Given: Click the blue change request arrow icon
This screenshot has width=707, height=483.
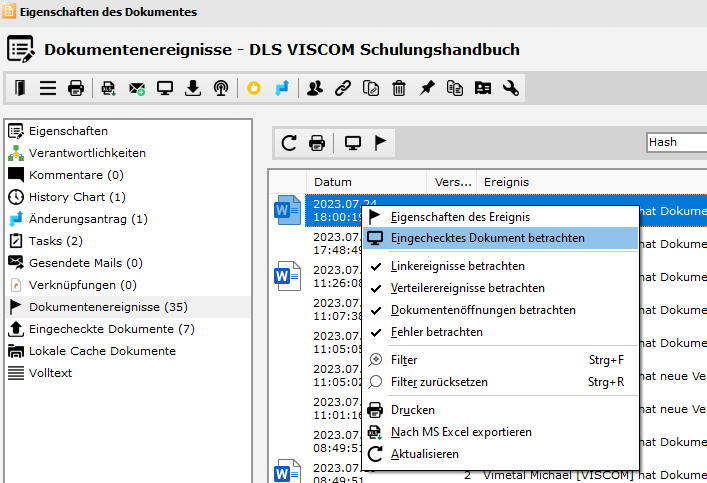Looking at the screenshot, I should coord(282,87).
